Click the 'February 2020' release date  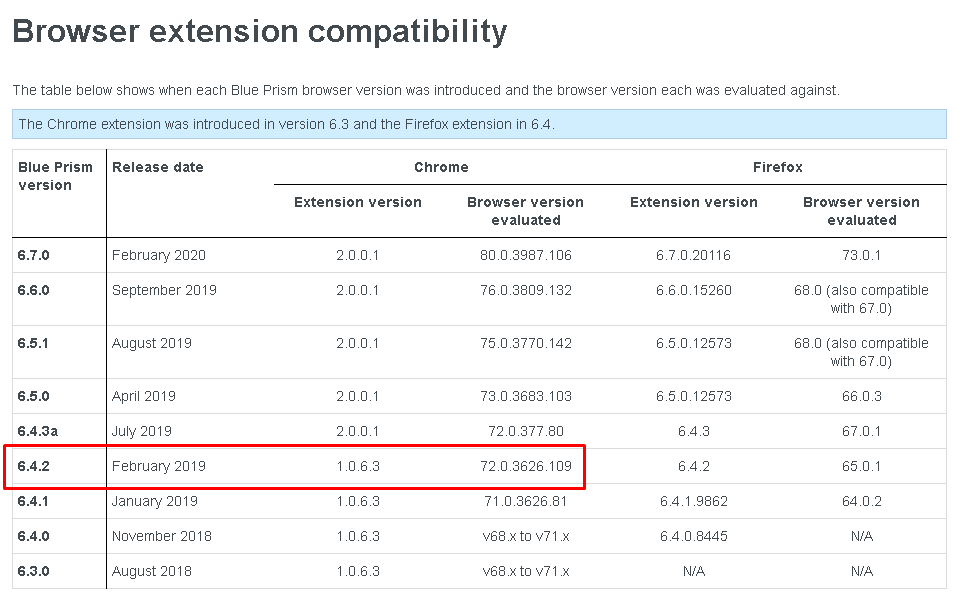159,255
